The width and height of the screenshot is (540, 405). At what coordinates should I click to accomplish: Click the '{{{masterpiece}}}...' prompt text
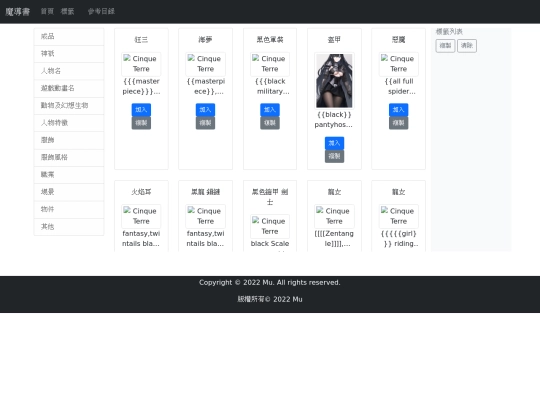(141, 86)
